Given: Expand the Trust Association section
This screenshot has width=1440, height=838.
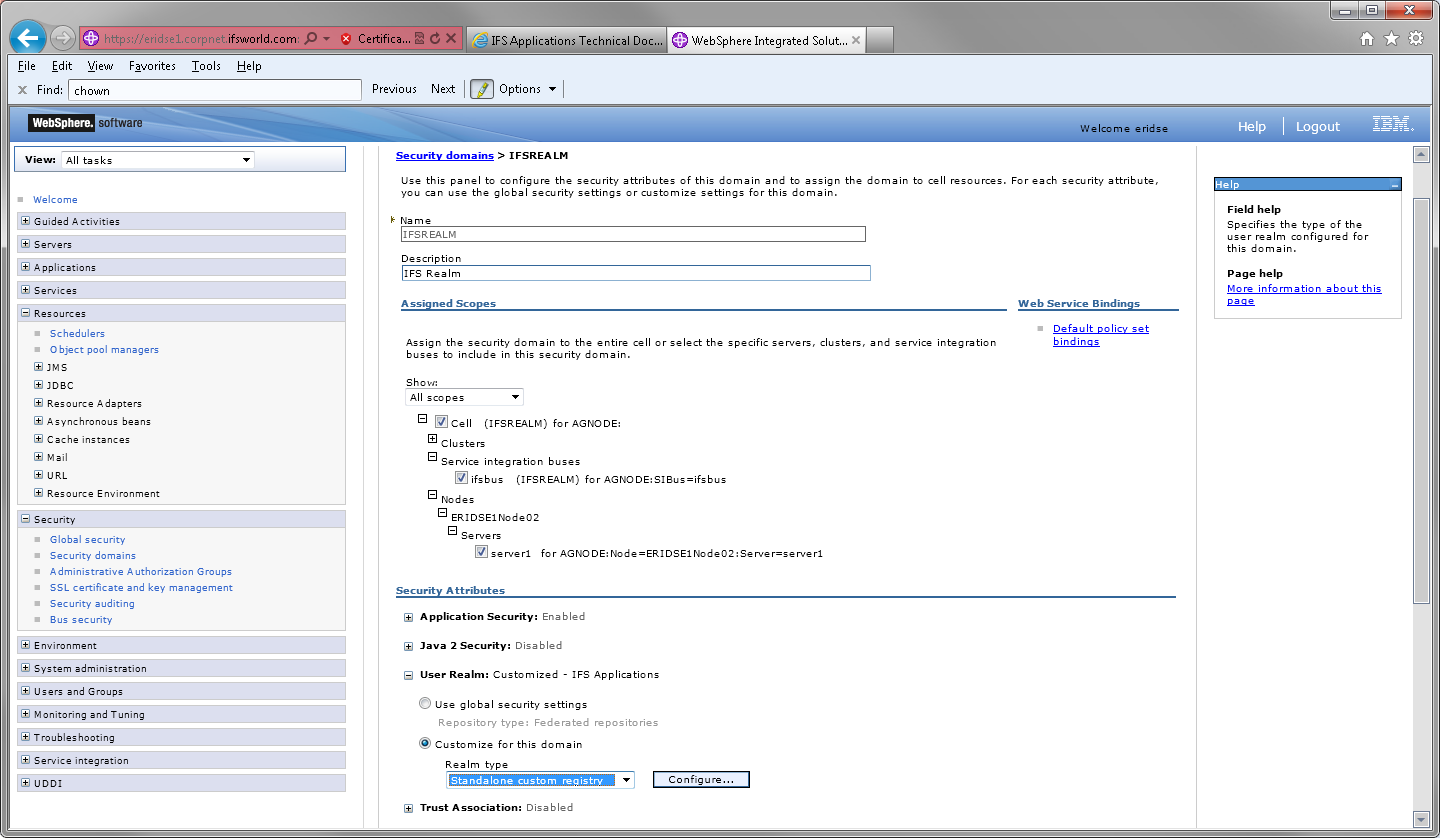Looking at the screenshot, I should click(x=408, y=808).
